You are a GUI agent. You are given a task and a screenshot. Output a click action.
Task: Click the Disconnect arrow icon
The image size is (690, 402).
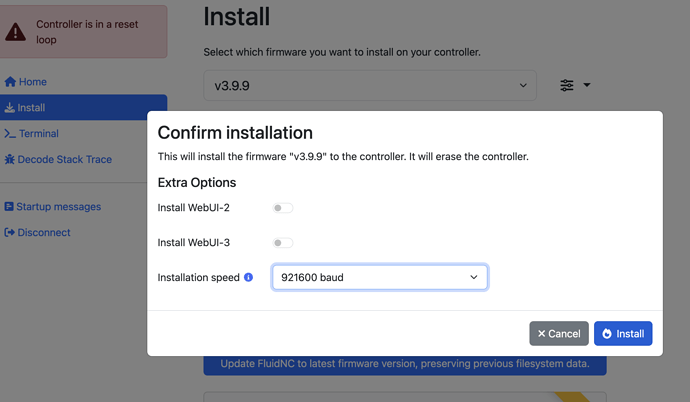click(x=10, y=233)
